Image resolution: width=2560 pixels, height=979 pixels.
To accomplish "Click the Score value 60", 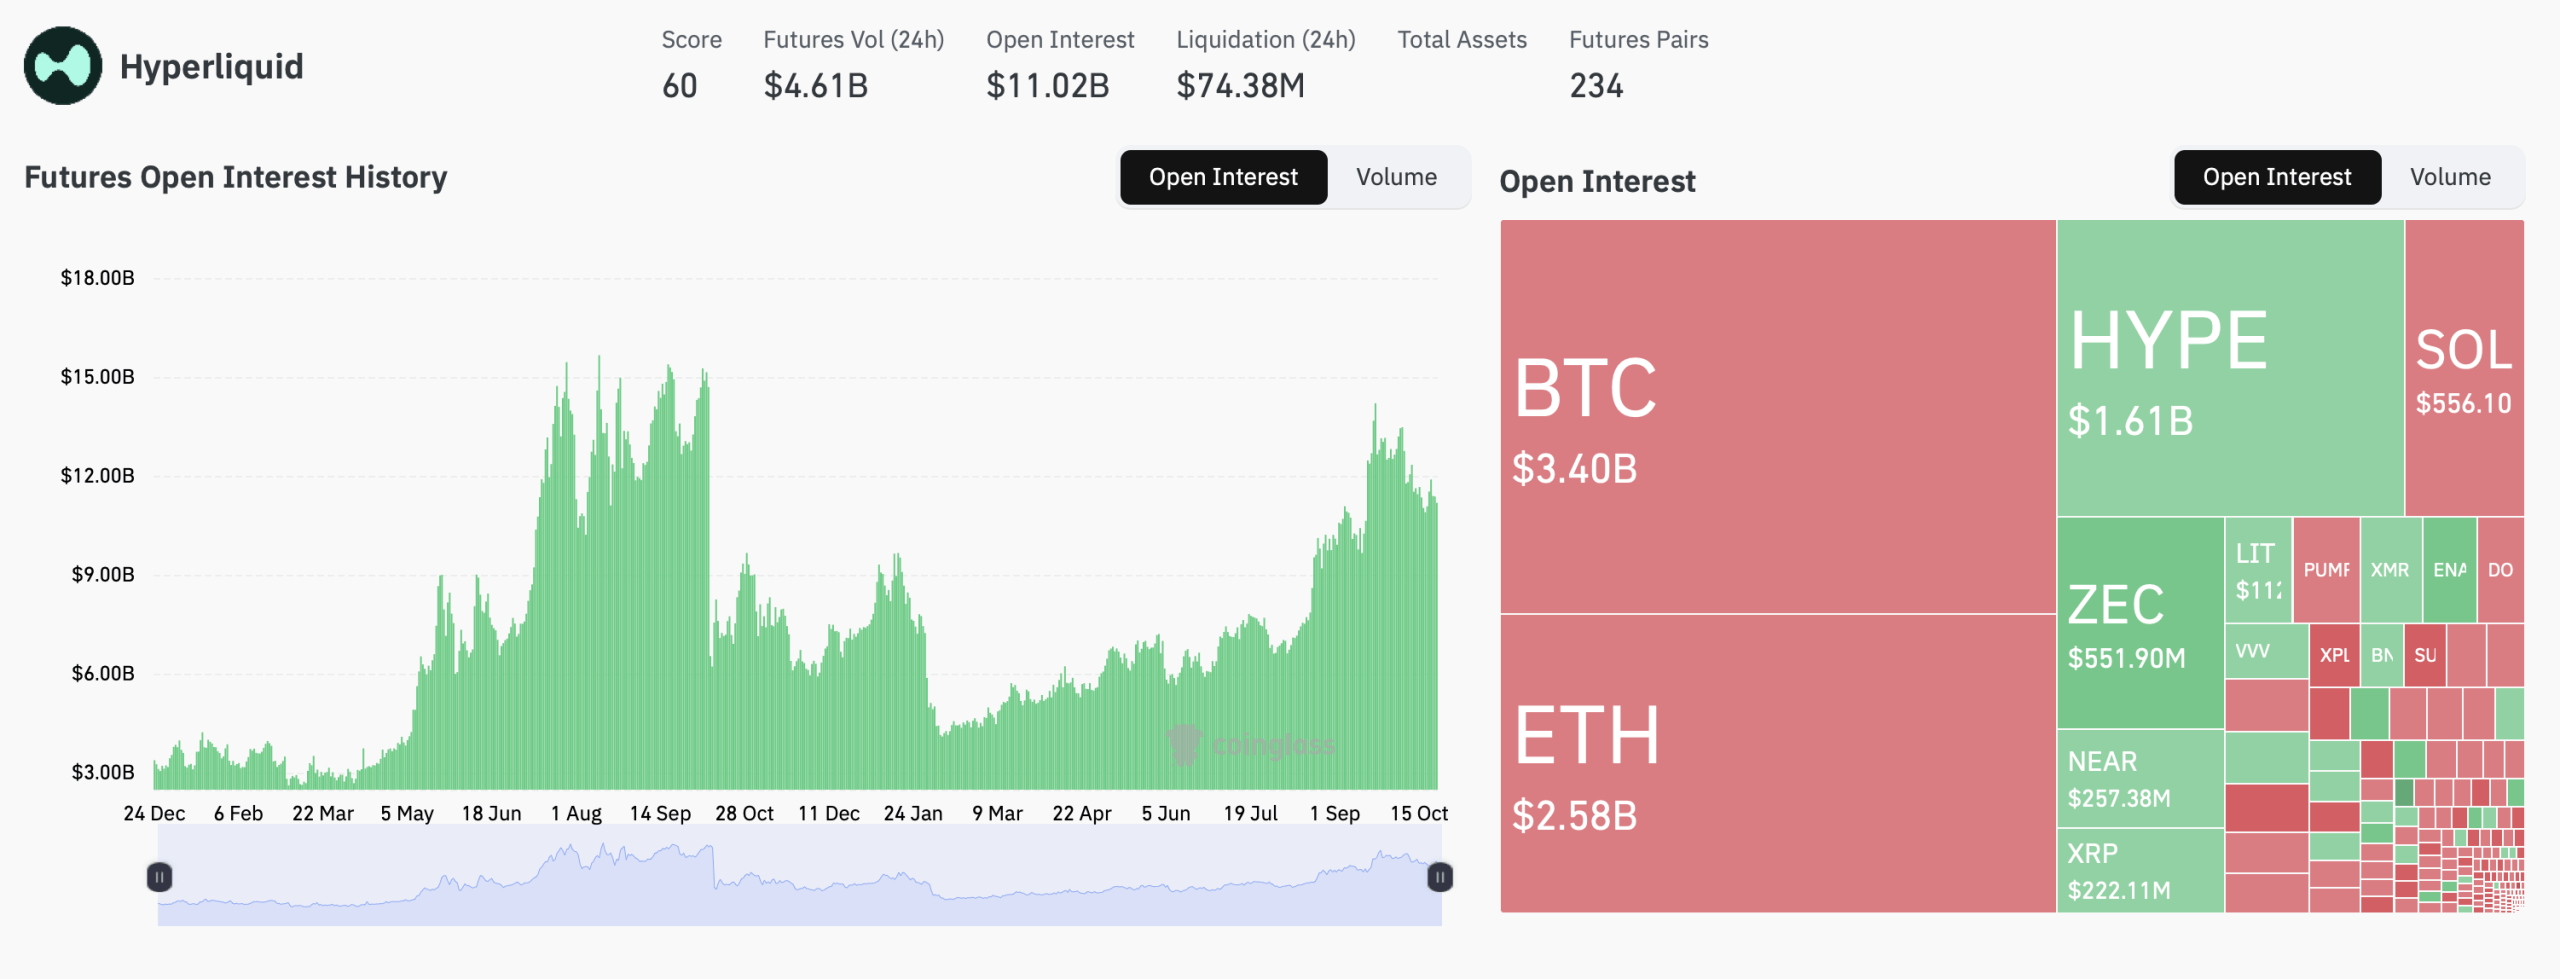I will coord(679,86).
